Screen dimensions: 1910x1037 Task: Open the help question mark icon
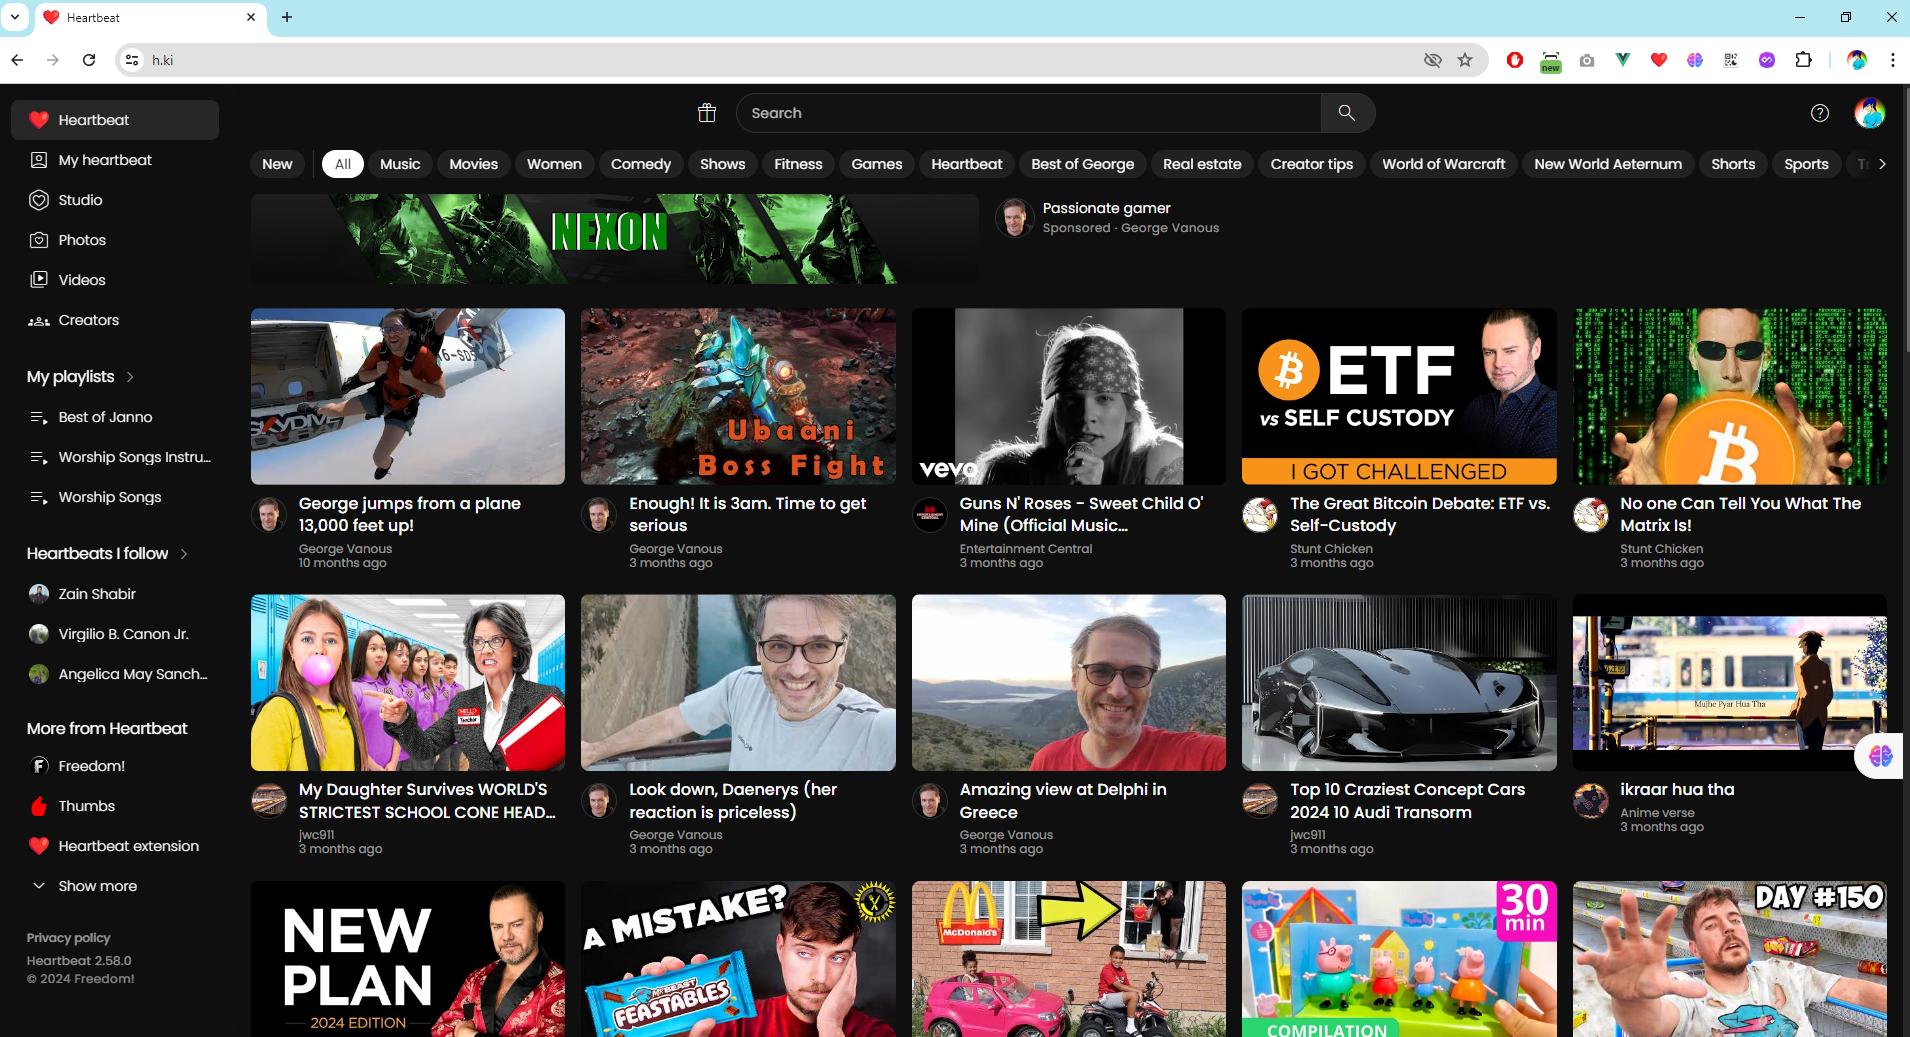[1820, 113]
